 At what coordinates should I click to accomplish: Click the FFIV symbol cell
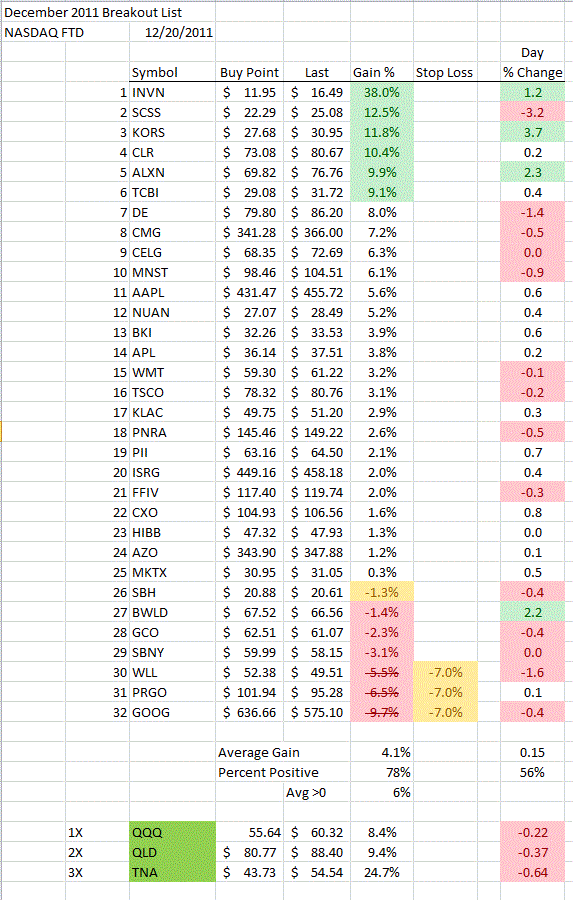[172, 492]
